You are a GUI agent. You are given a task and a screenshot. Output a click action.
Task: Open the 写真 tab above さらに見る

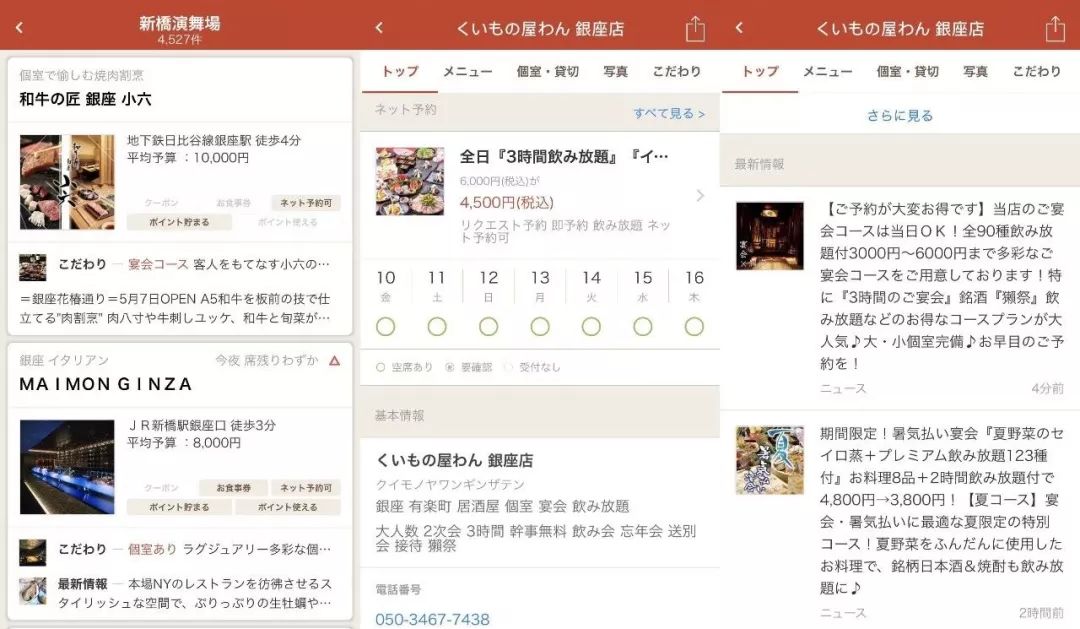976,72
